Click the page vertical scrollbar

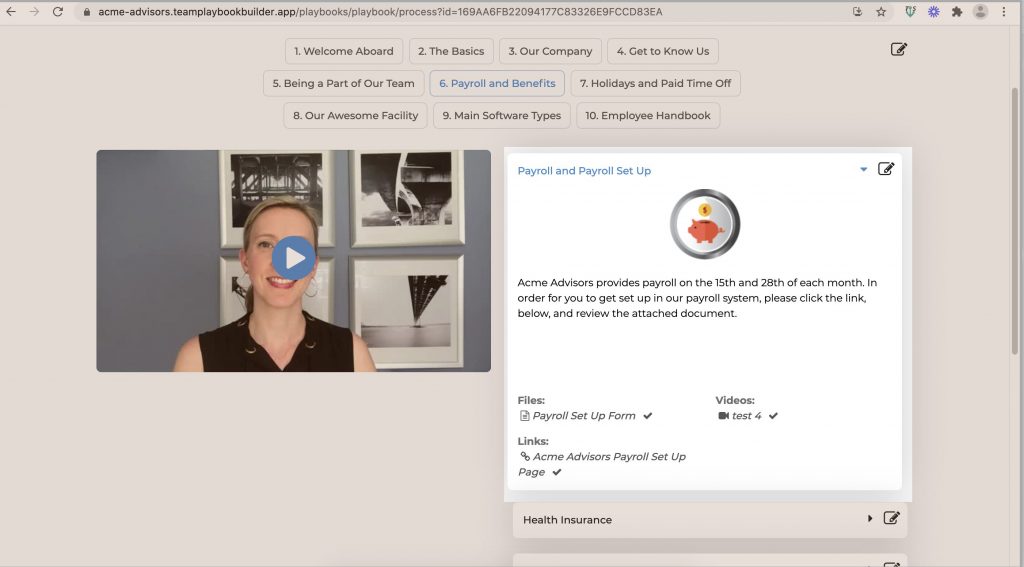(x=1015, y=221)
